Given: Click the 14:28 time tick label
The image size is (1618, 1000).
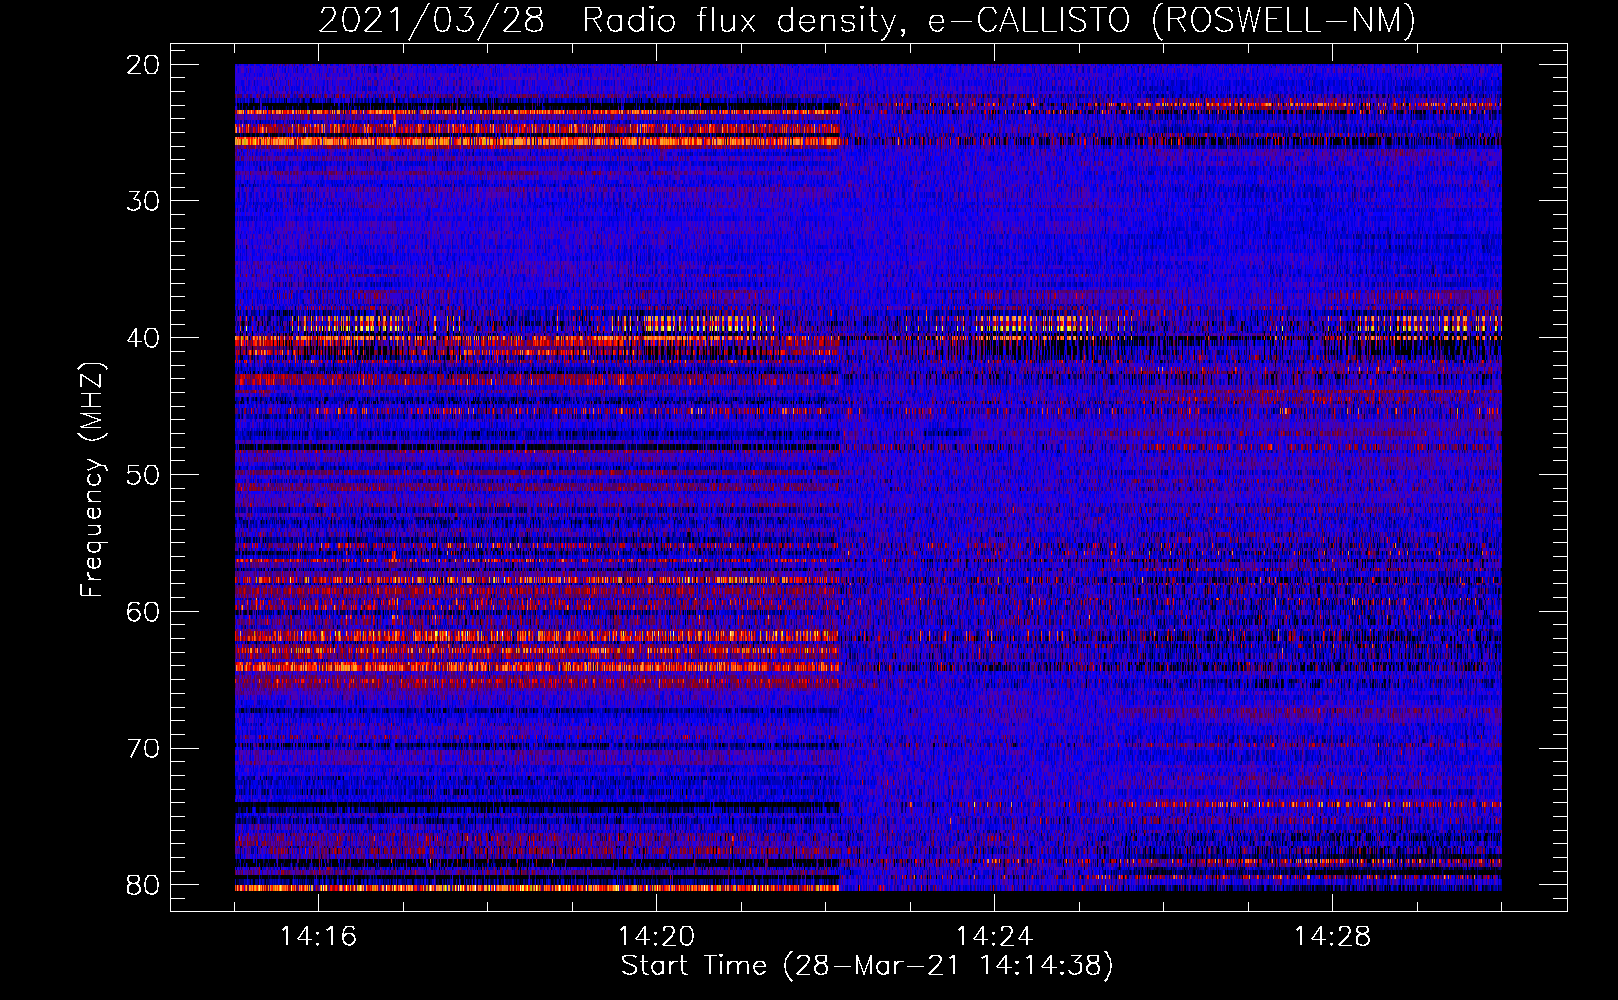Looking at the screenshot, I should coord(1332,937).
